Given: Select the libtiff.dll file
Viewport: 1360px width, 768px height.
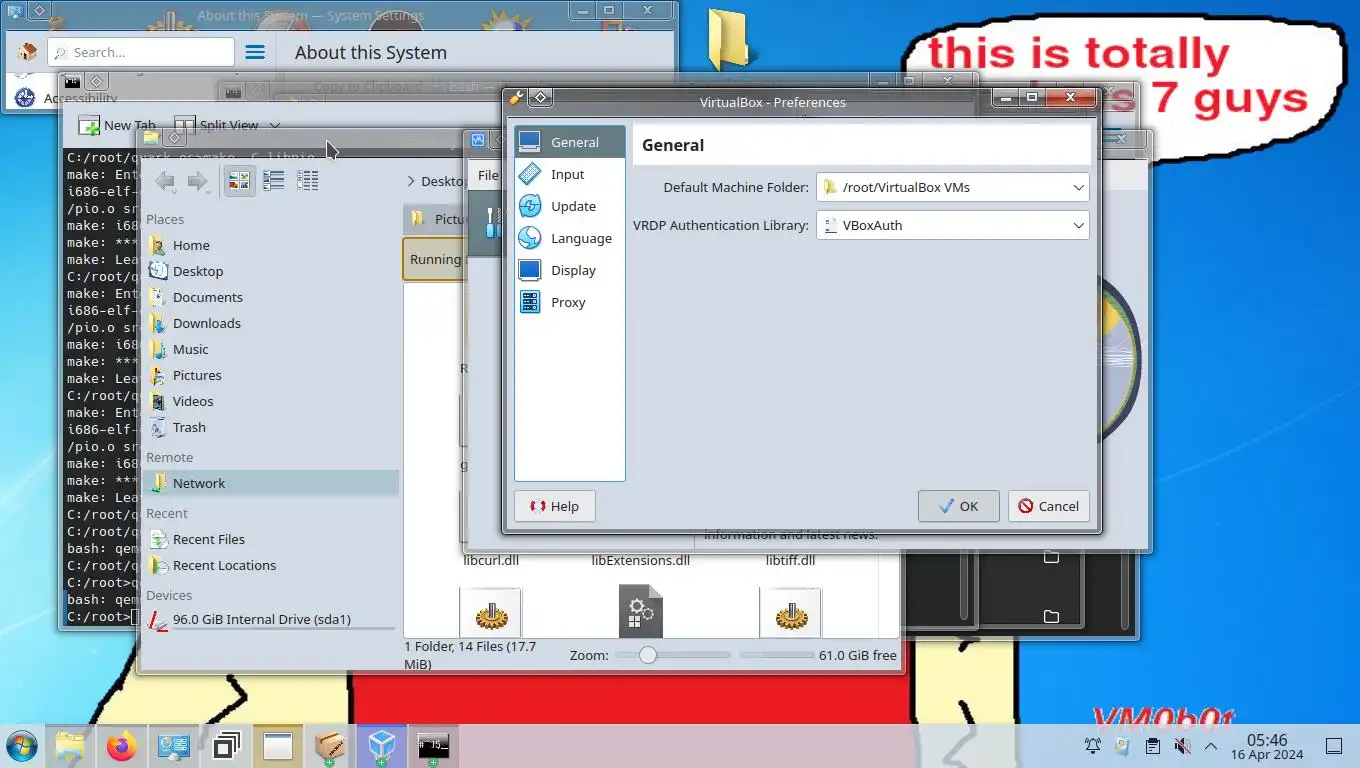Looking at the screenshot, I should click(791, 560).
